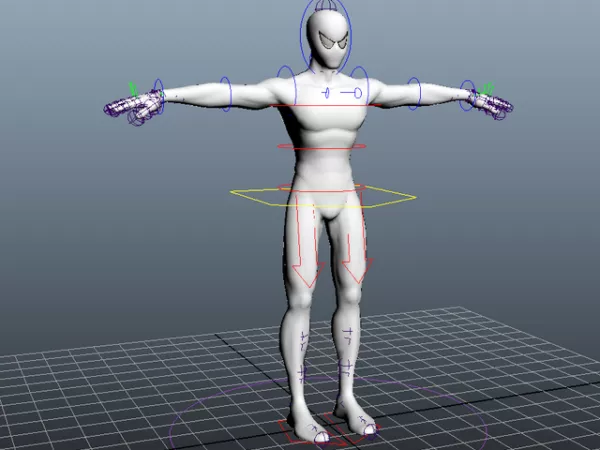Select upper blue shin marker on viewer's left leg
This screenshot has height=450, width=600.
[303, 340]
